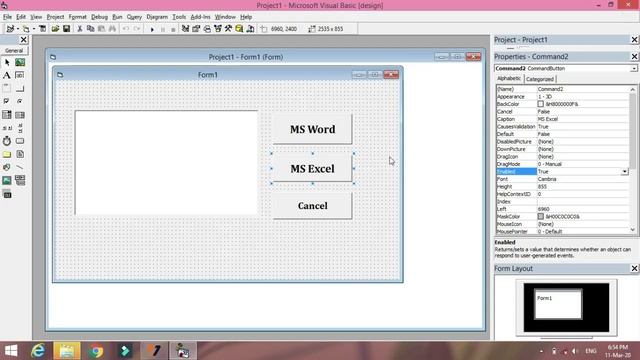The image size is (640, 360).
Task: Select the Pointer tool in the toolbox
Action: coord(7,62)
